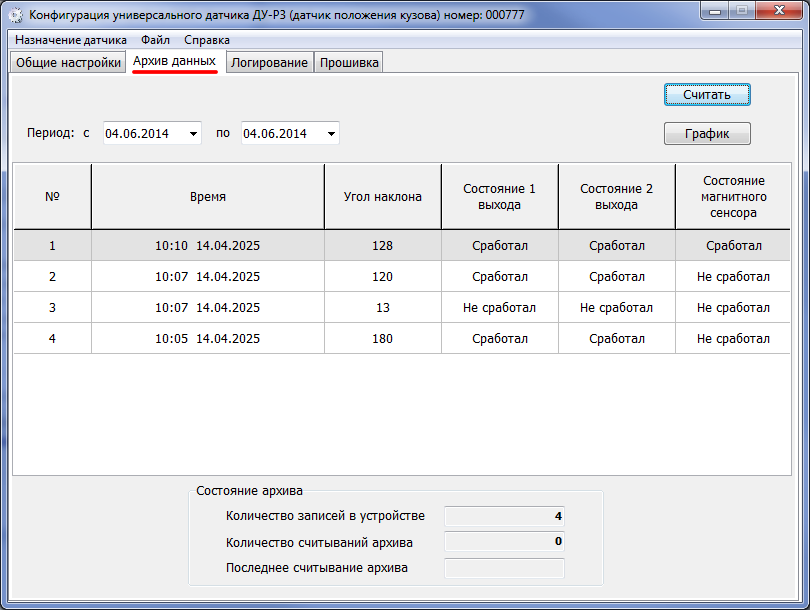Screen dimensions: 810x610
Task: Switch to the Общие настройки tab
Action: pos(68,62)
